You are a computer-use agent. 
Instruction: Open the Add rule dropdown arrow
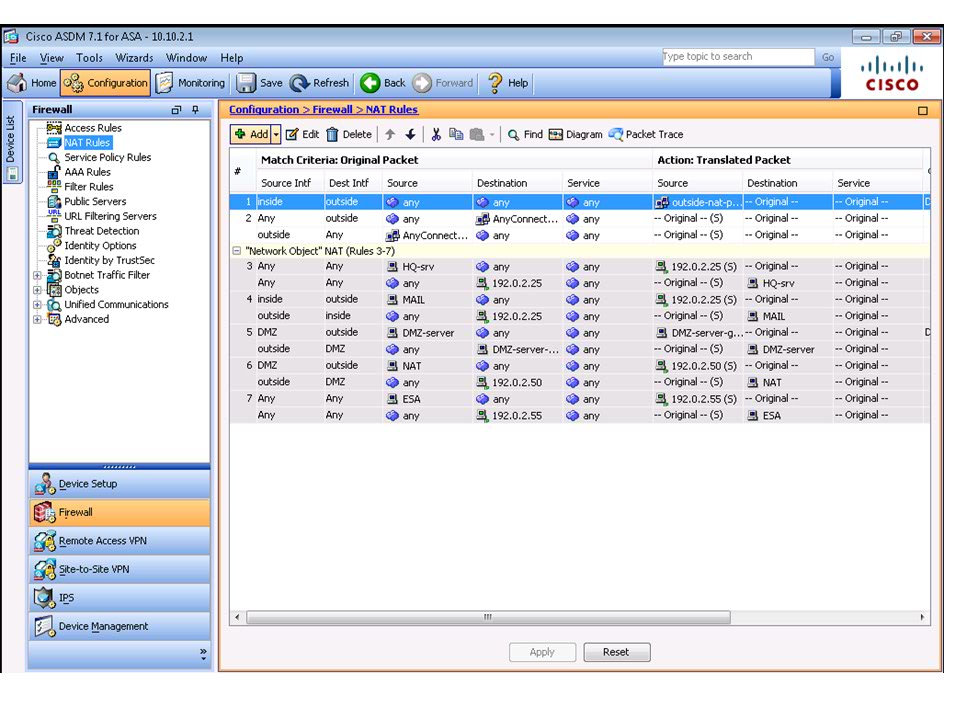(x=274, y=134)
